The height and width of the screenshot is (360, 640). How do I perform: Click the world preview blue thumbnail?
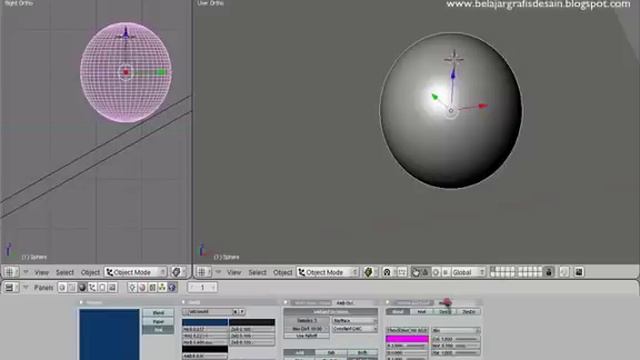(109, 334)
